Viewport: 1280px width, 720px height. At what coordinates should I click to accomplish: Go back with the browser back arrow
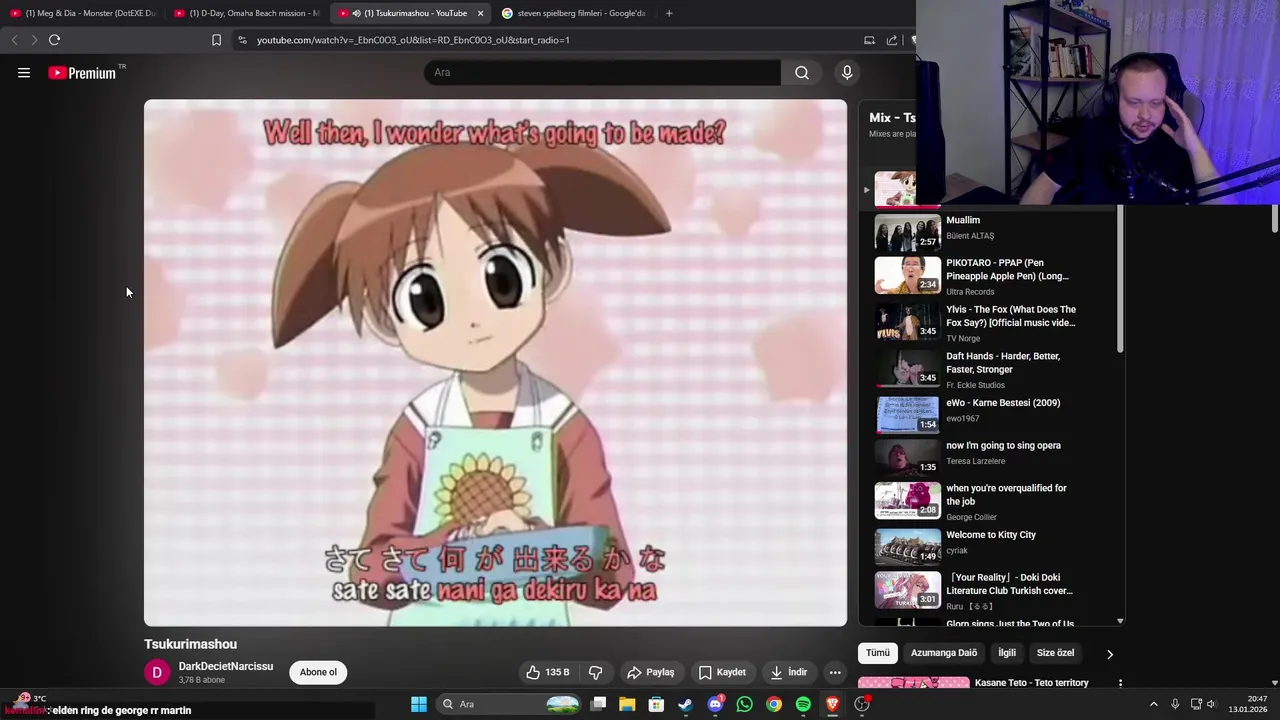[14, 40]
